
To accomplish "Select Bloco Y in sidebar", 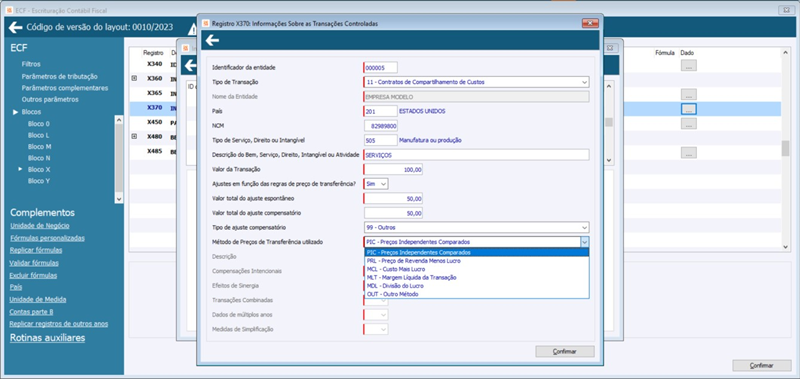I will 39,181.
